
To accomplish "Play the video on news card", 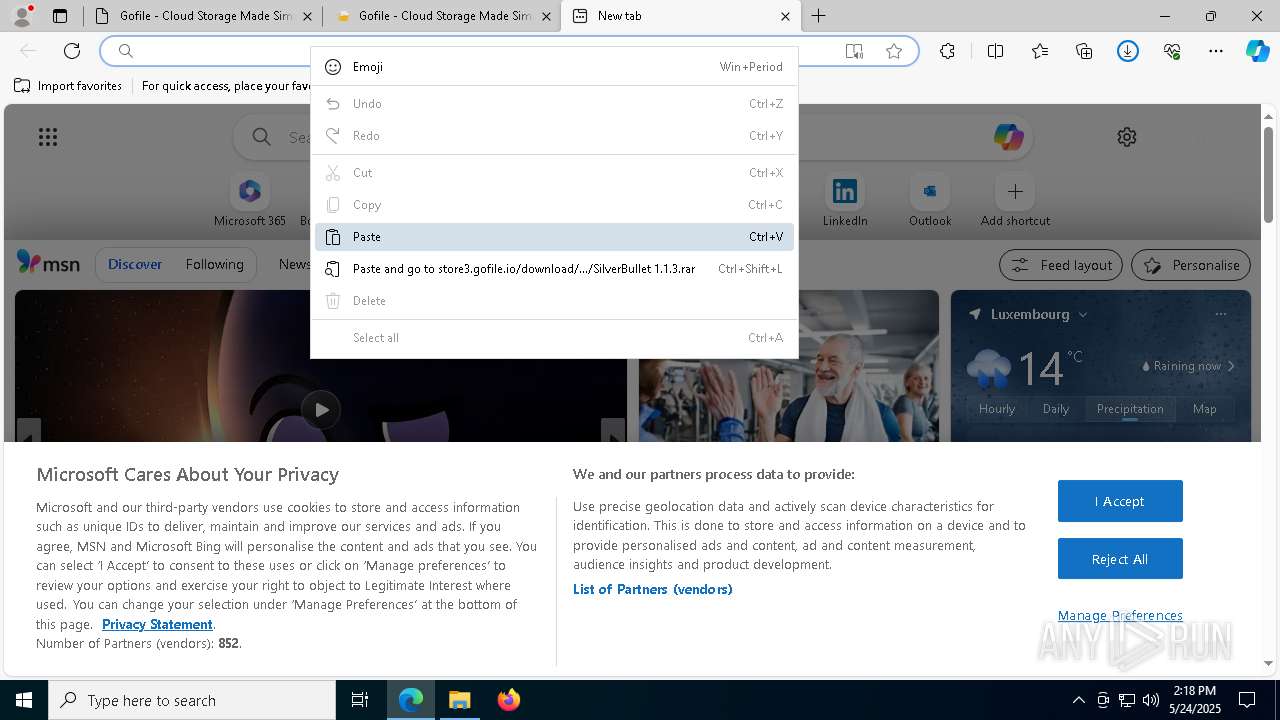I will point(321,409).
